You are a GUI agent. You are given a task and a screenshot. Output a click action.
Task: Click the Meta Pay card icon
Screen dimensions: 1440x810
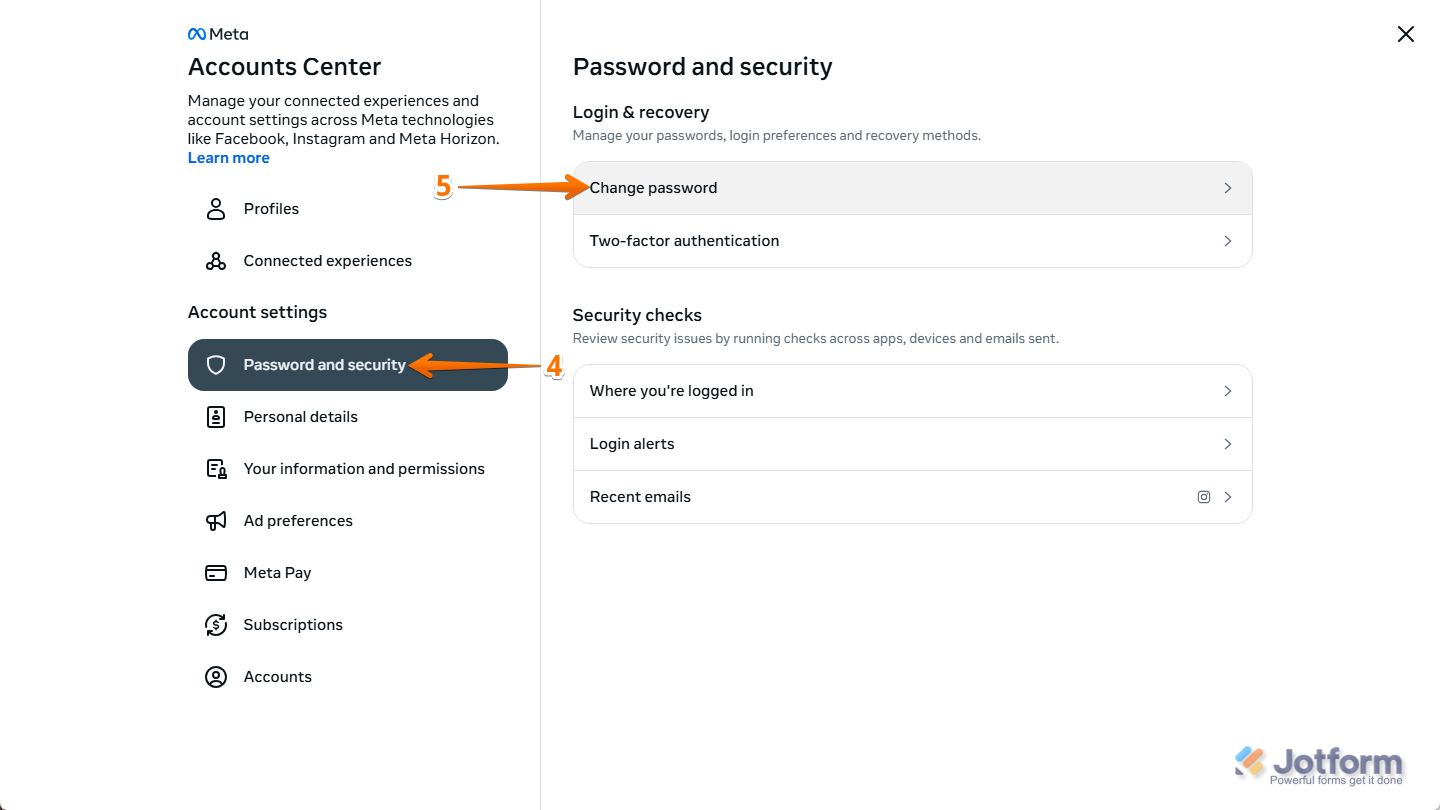click(216, 572)
